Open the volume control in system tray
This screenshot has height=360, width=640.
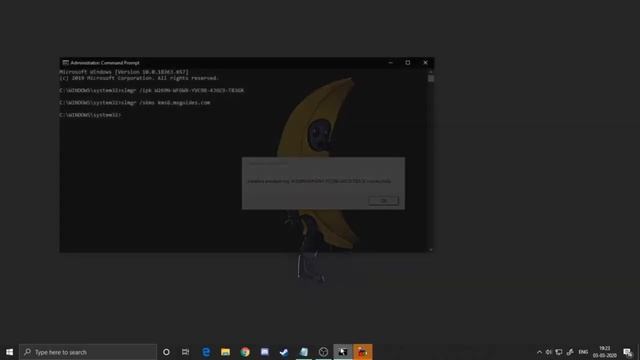(549, 352)
